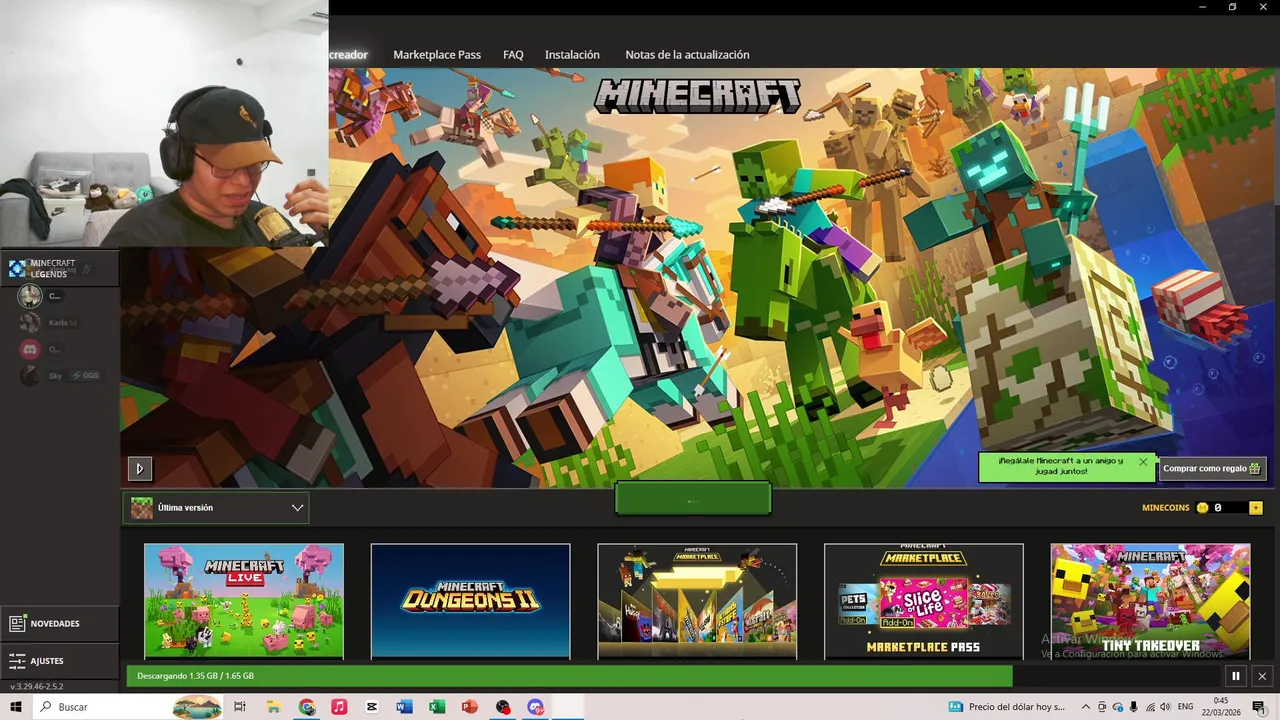
Task: Open the network Wi-Fi tray icon
Action: [1150, 707]
